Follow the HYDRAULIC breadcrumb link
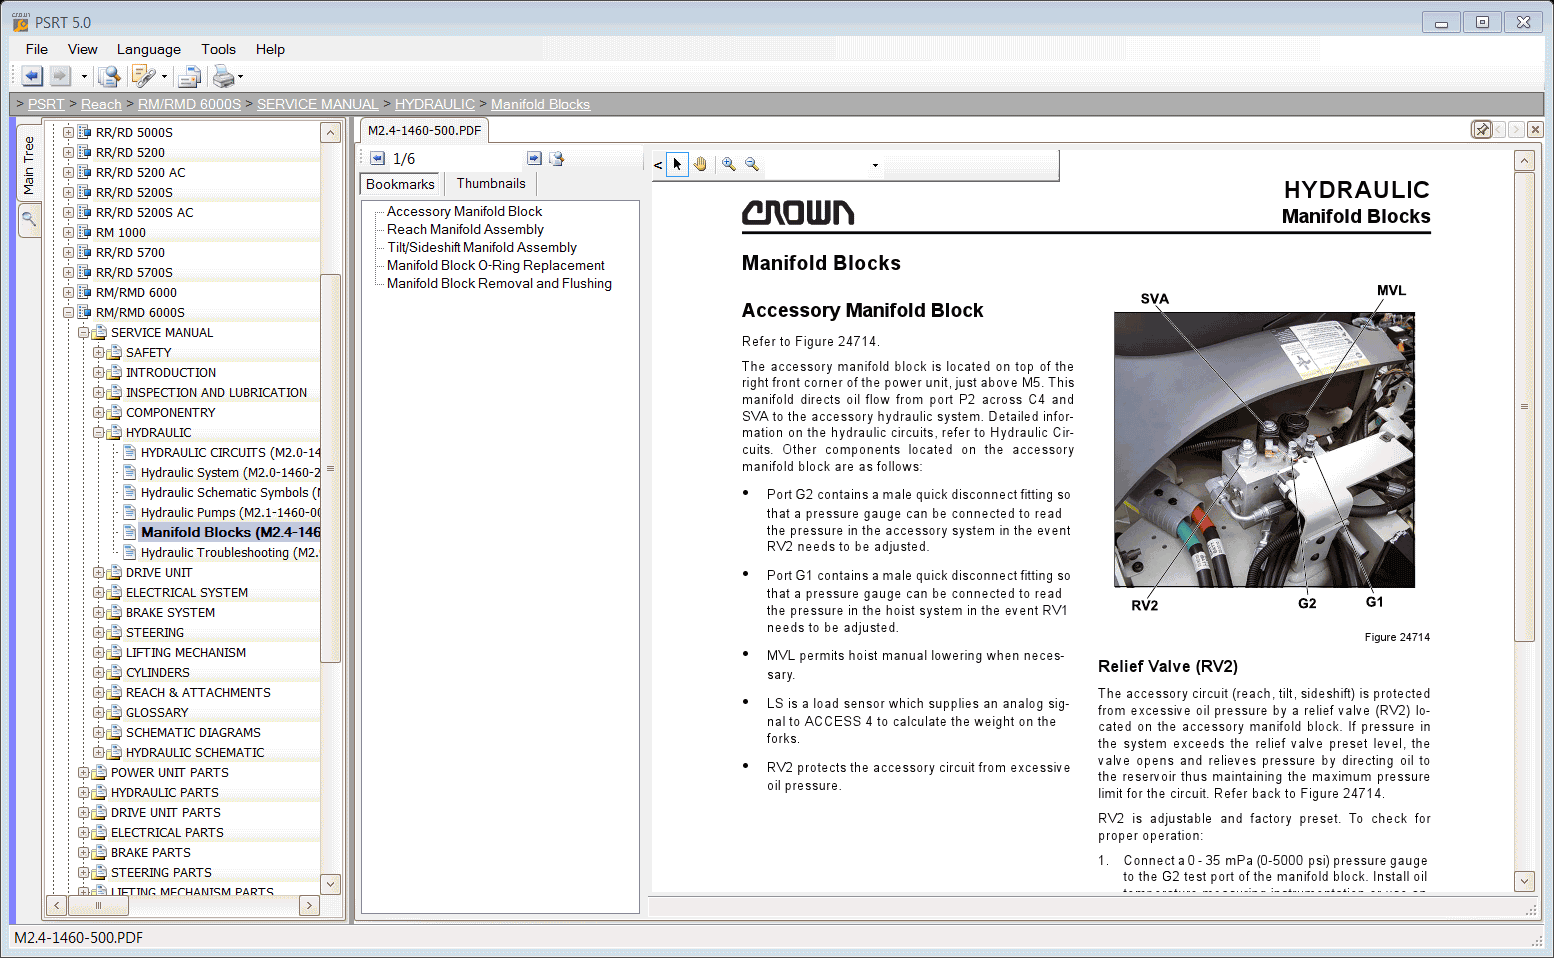The height and width of the screenshot is (958, 1554). pos(435,104)
